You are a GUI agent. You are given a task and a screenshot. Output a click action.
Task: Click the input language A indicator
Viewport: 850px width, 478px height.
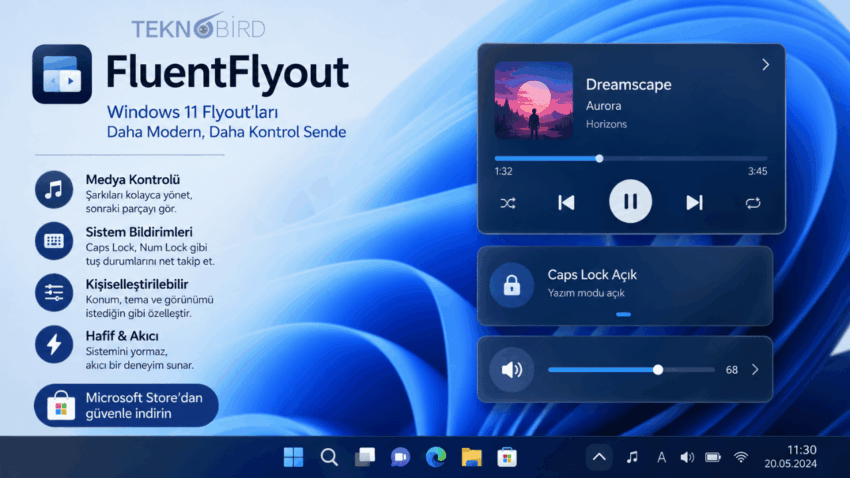[661, 458]
